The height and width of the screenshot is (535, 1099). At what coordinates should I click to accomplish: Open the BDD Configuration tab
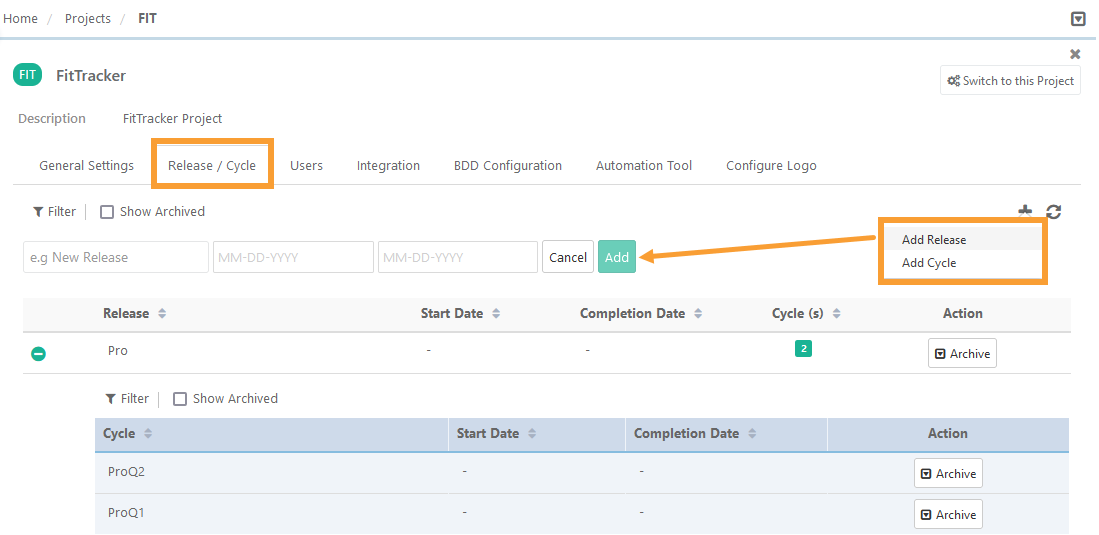coord(507,166)
